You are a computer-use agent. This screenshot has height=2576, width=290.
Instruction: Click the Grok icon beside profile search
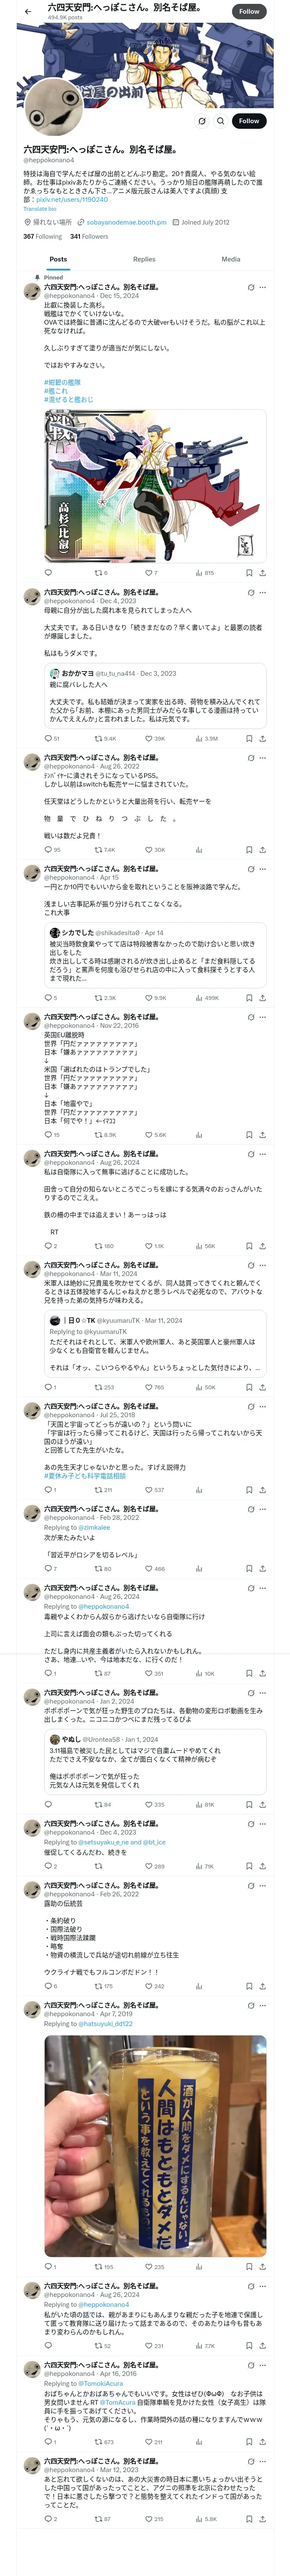coord(201,121)
